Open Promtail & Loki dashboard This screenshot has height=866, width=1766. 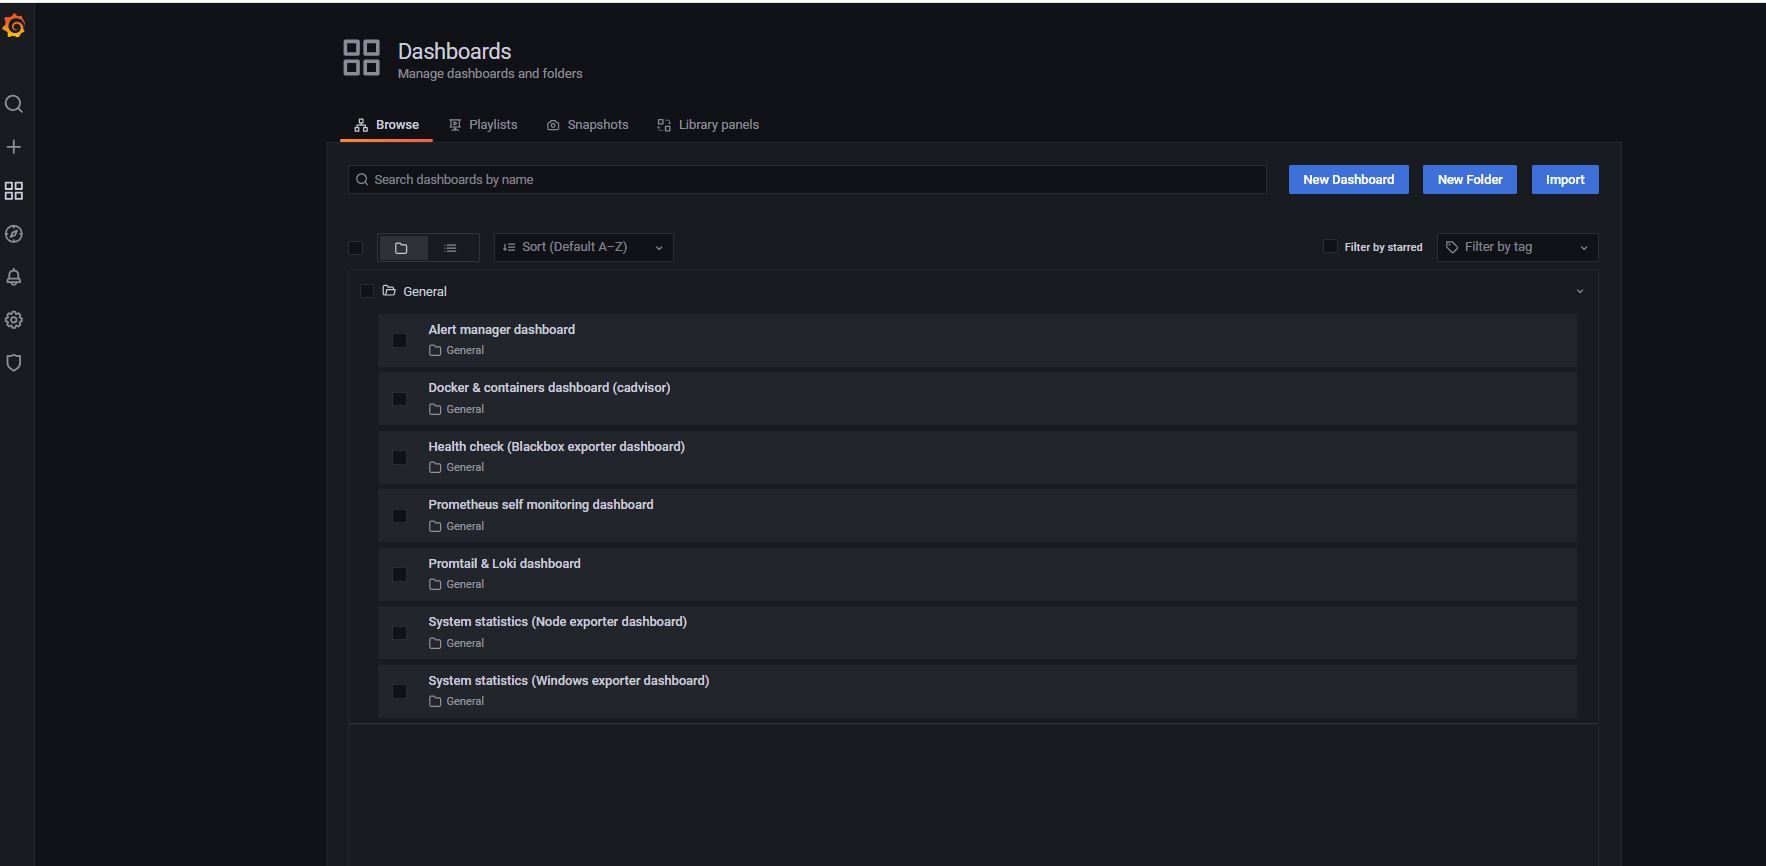[504, 564]
